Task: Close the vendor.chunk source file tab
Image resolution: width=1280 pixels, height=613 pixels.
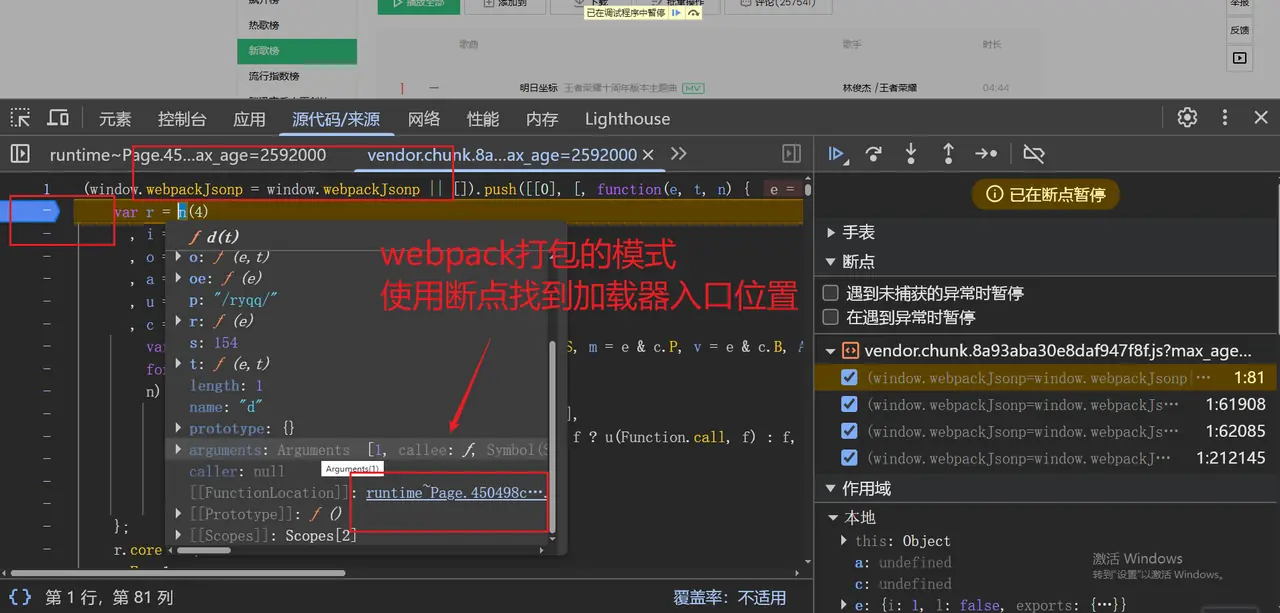Action: [648, 155]
